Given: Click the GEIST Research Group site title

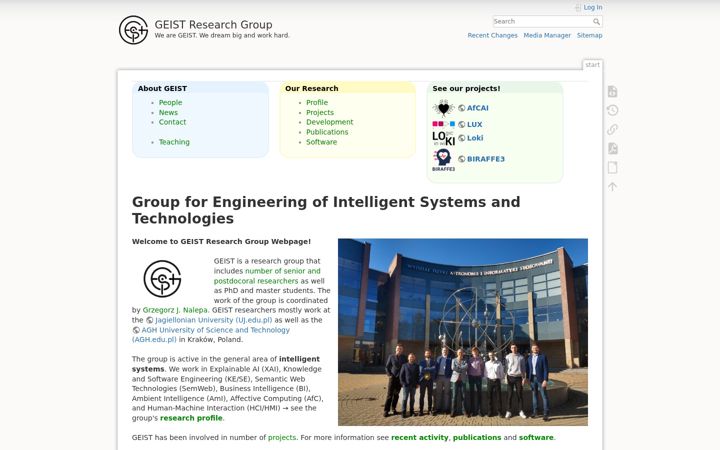Looking at the screenshot, I should 213,25.
